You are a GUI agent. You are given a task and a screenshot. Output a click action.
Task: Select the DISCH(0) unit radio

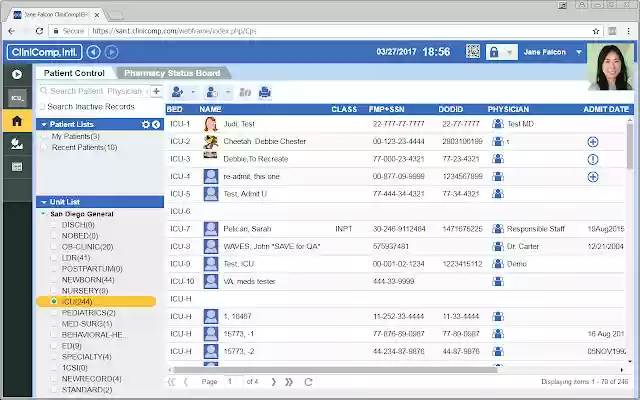(54, 225)
